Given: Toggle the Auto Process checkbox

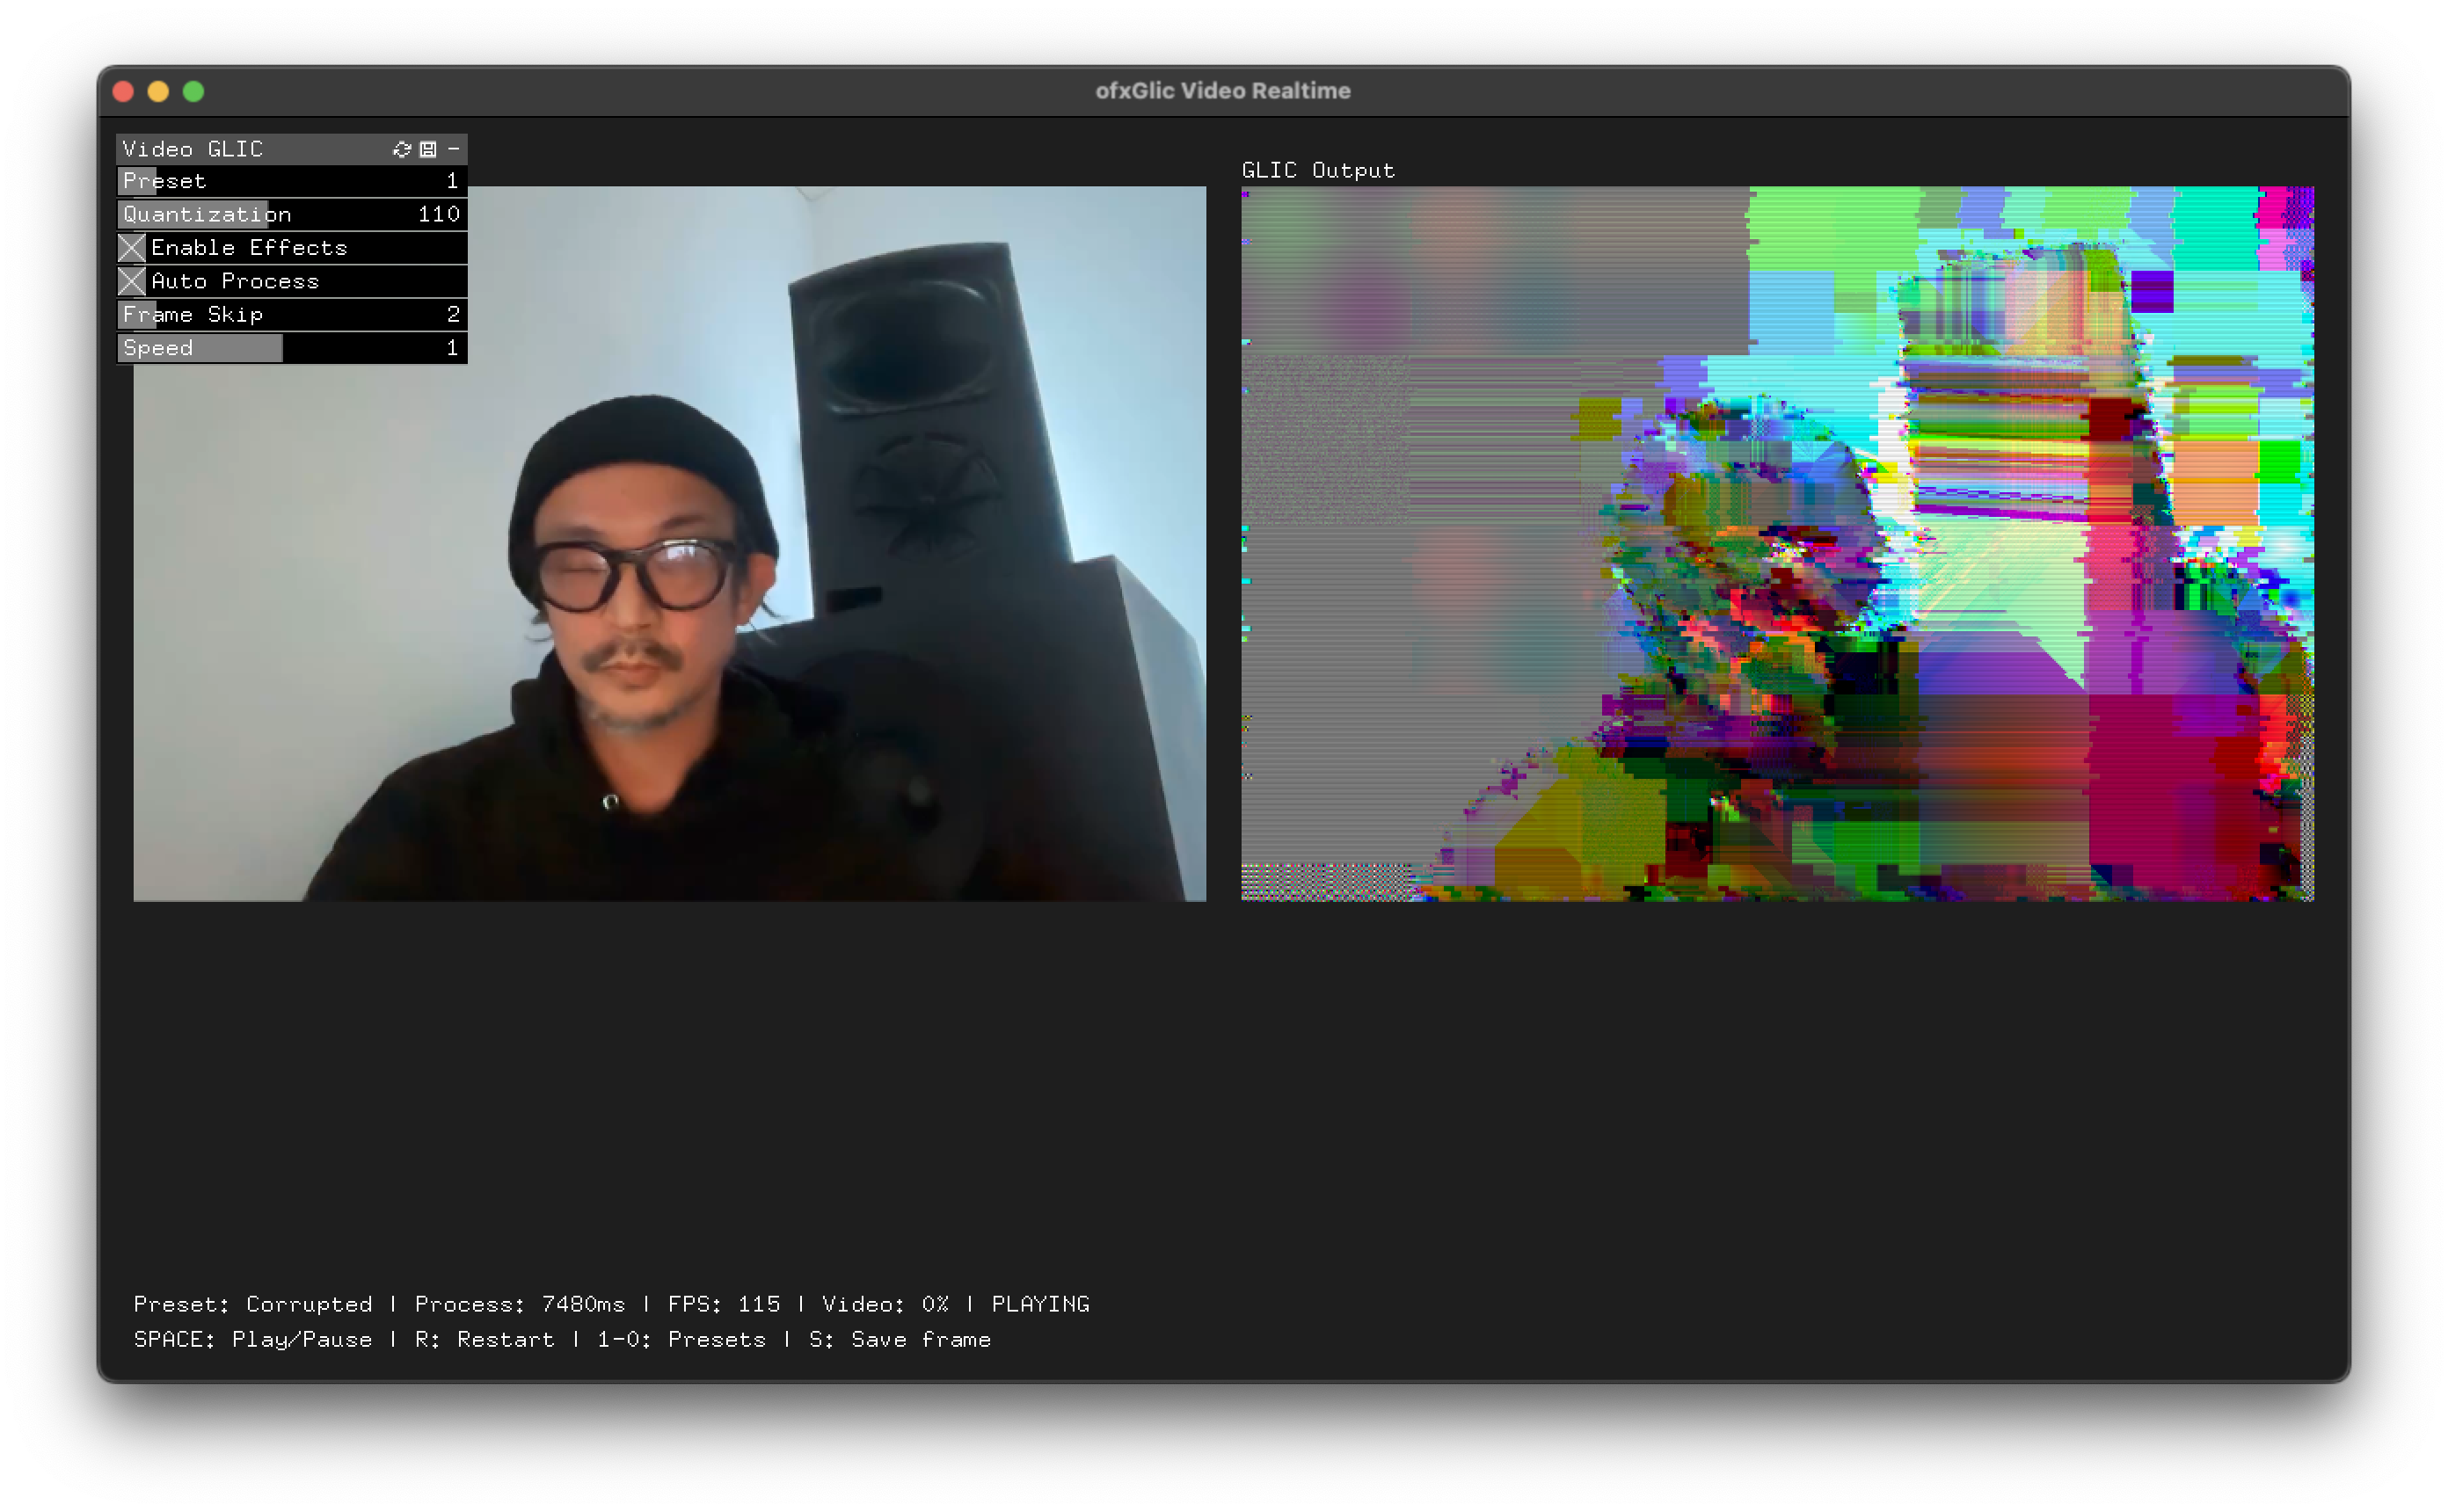Looking at the screenshot, I should click(x=132, y=282).
